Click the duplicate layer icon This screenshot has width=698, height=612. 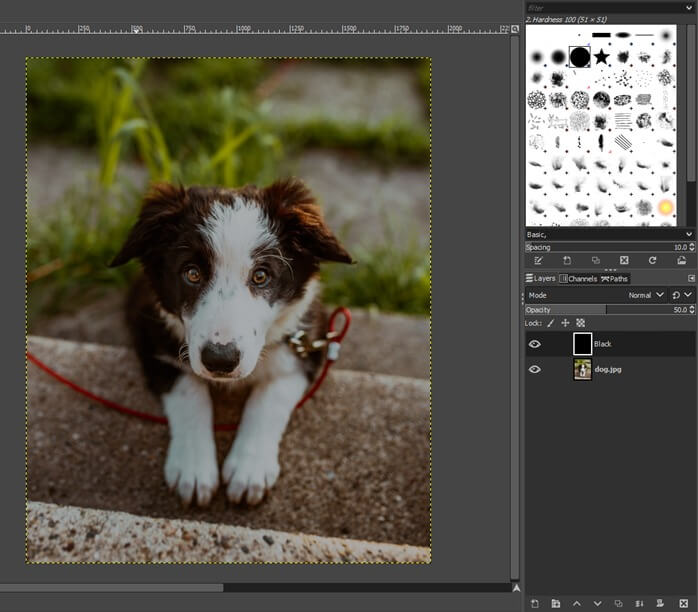coord(619,603)
